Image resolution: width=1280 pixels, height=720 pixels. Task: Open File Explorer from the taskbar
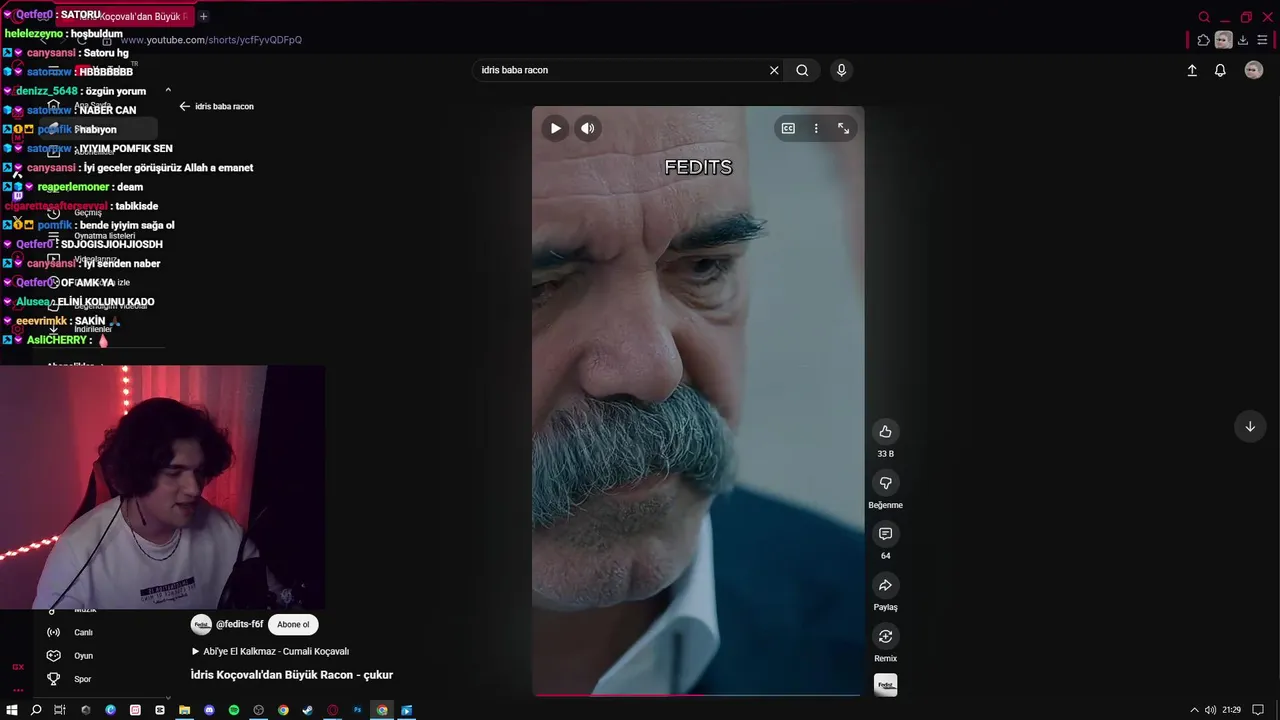184,710
